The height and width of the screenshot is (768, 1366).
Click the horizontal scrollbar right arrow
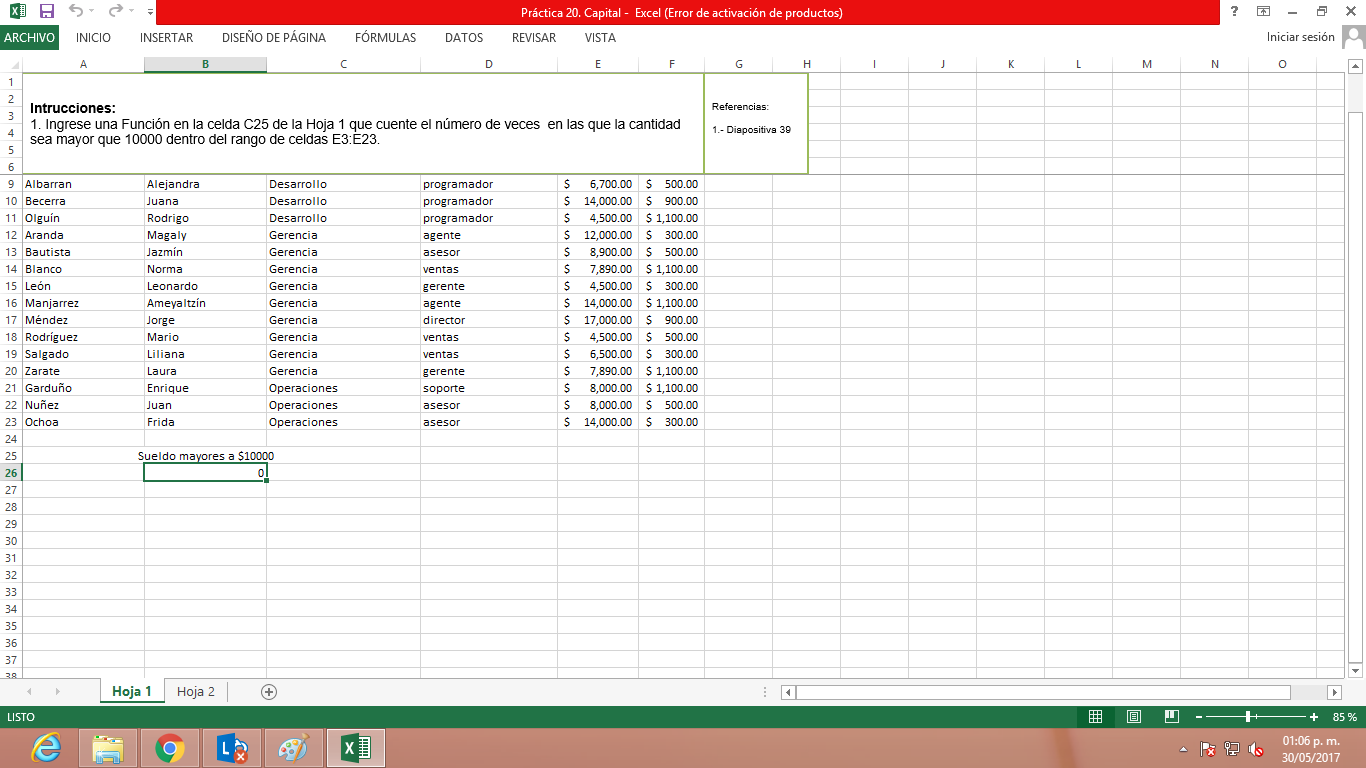tap(1334, 692)
